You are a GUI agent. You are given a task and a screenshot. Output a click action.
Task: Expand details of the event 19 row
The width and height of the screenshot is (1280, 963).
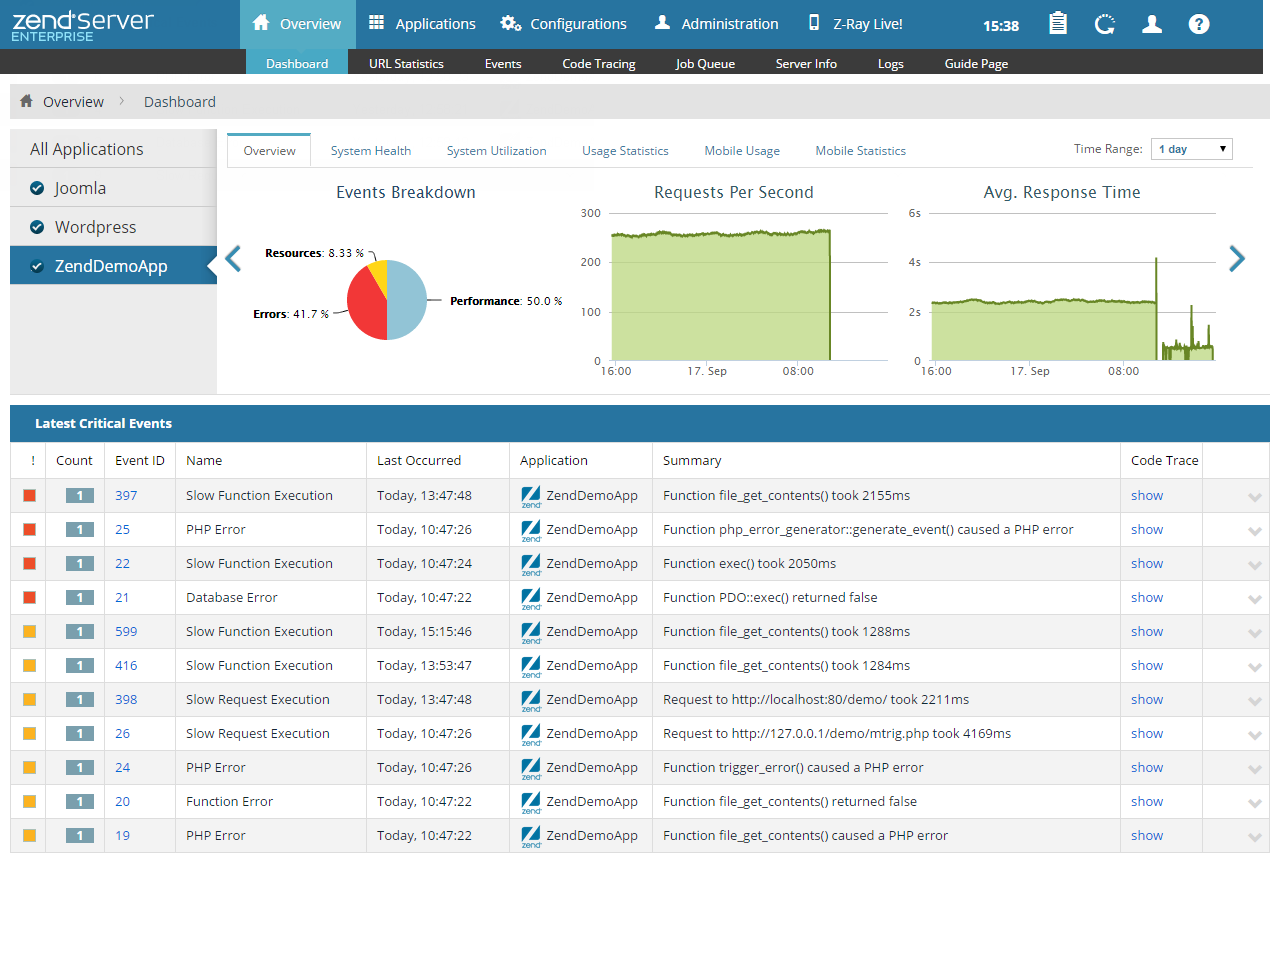tap(1254, 837)
